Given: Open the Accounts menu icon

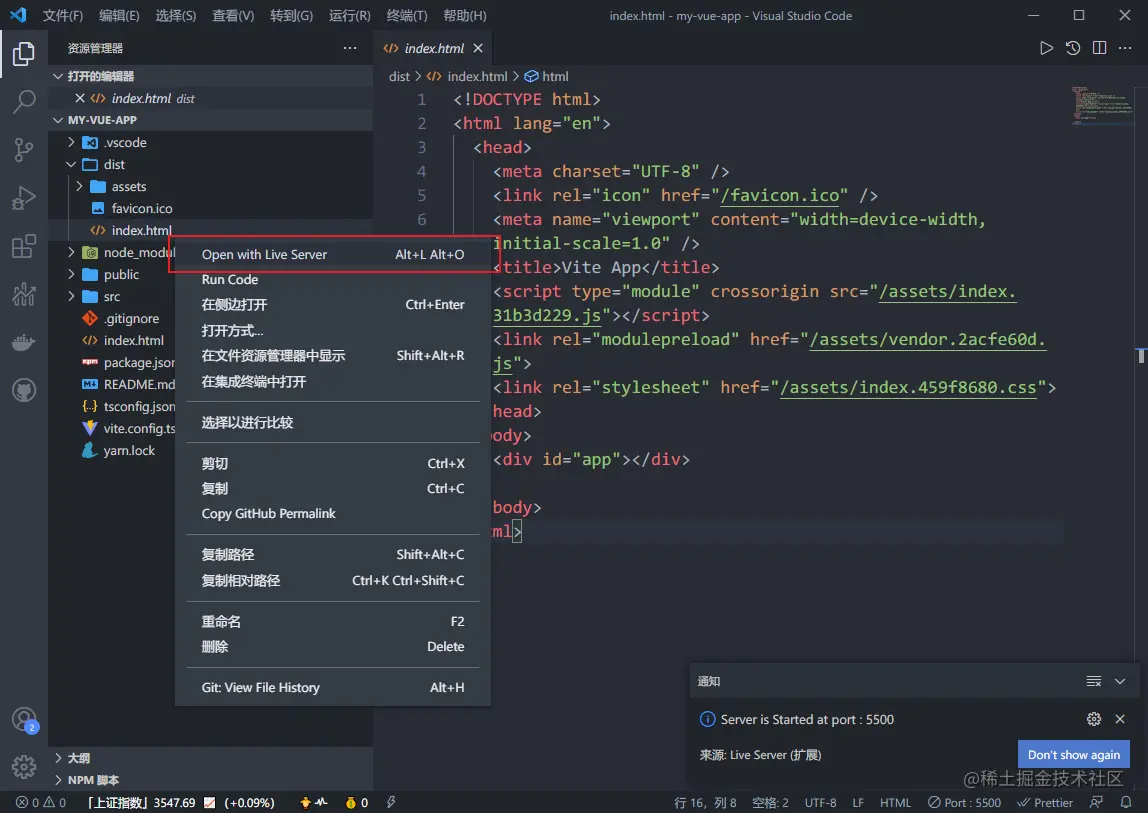Looking at the screenshot, I should (x=23, y=719).
